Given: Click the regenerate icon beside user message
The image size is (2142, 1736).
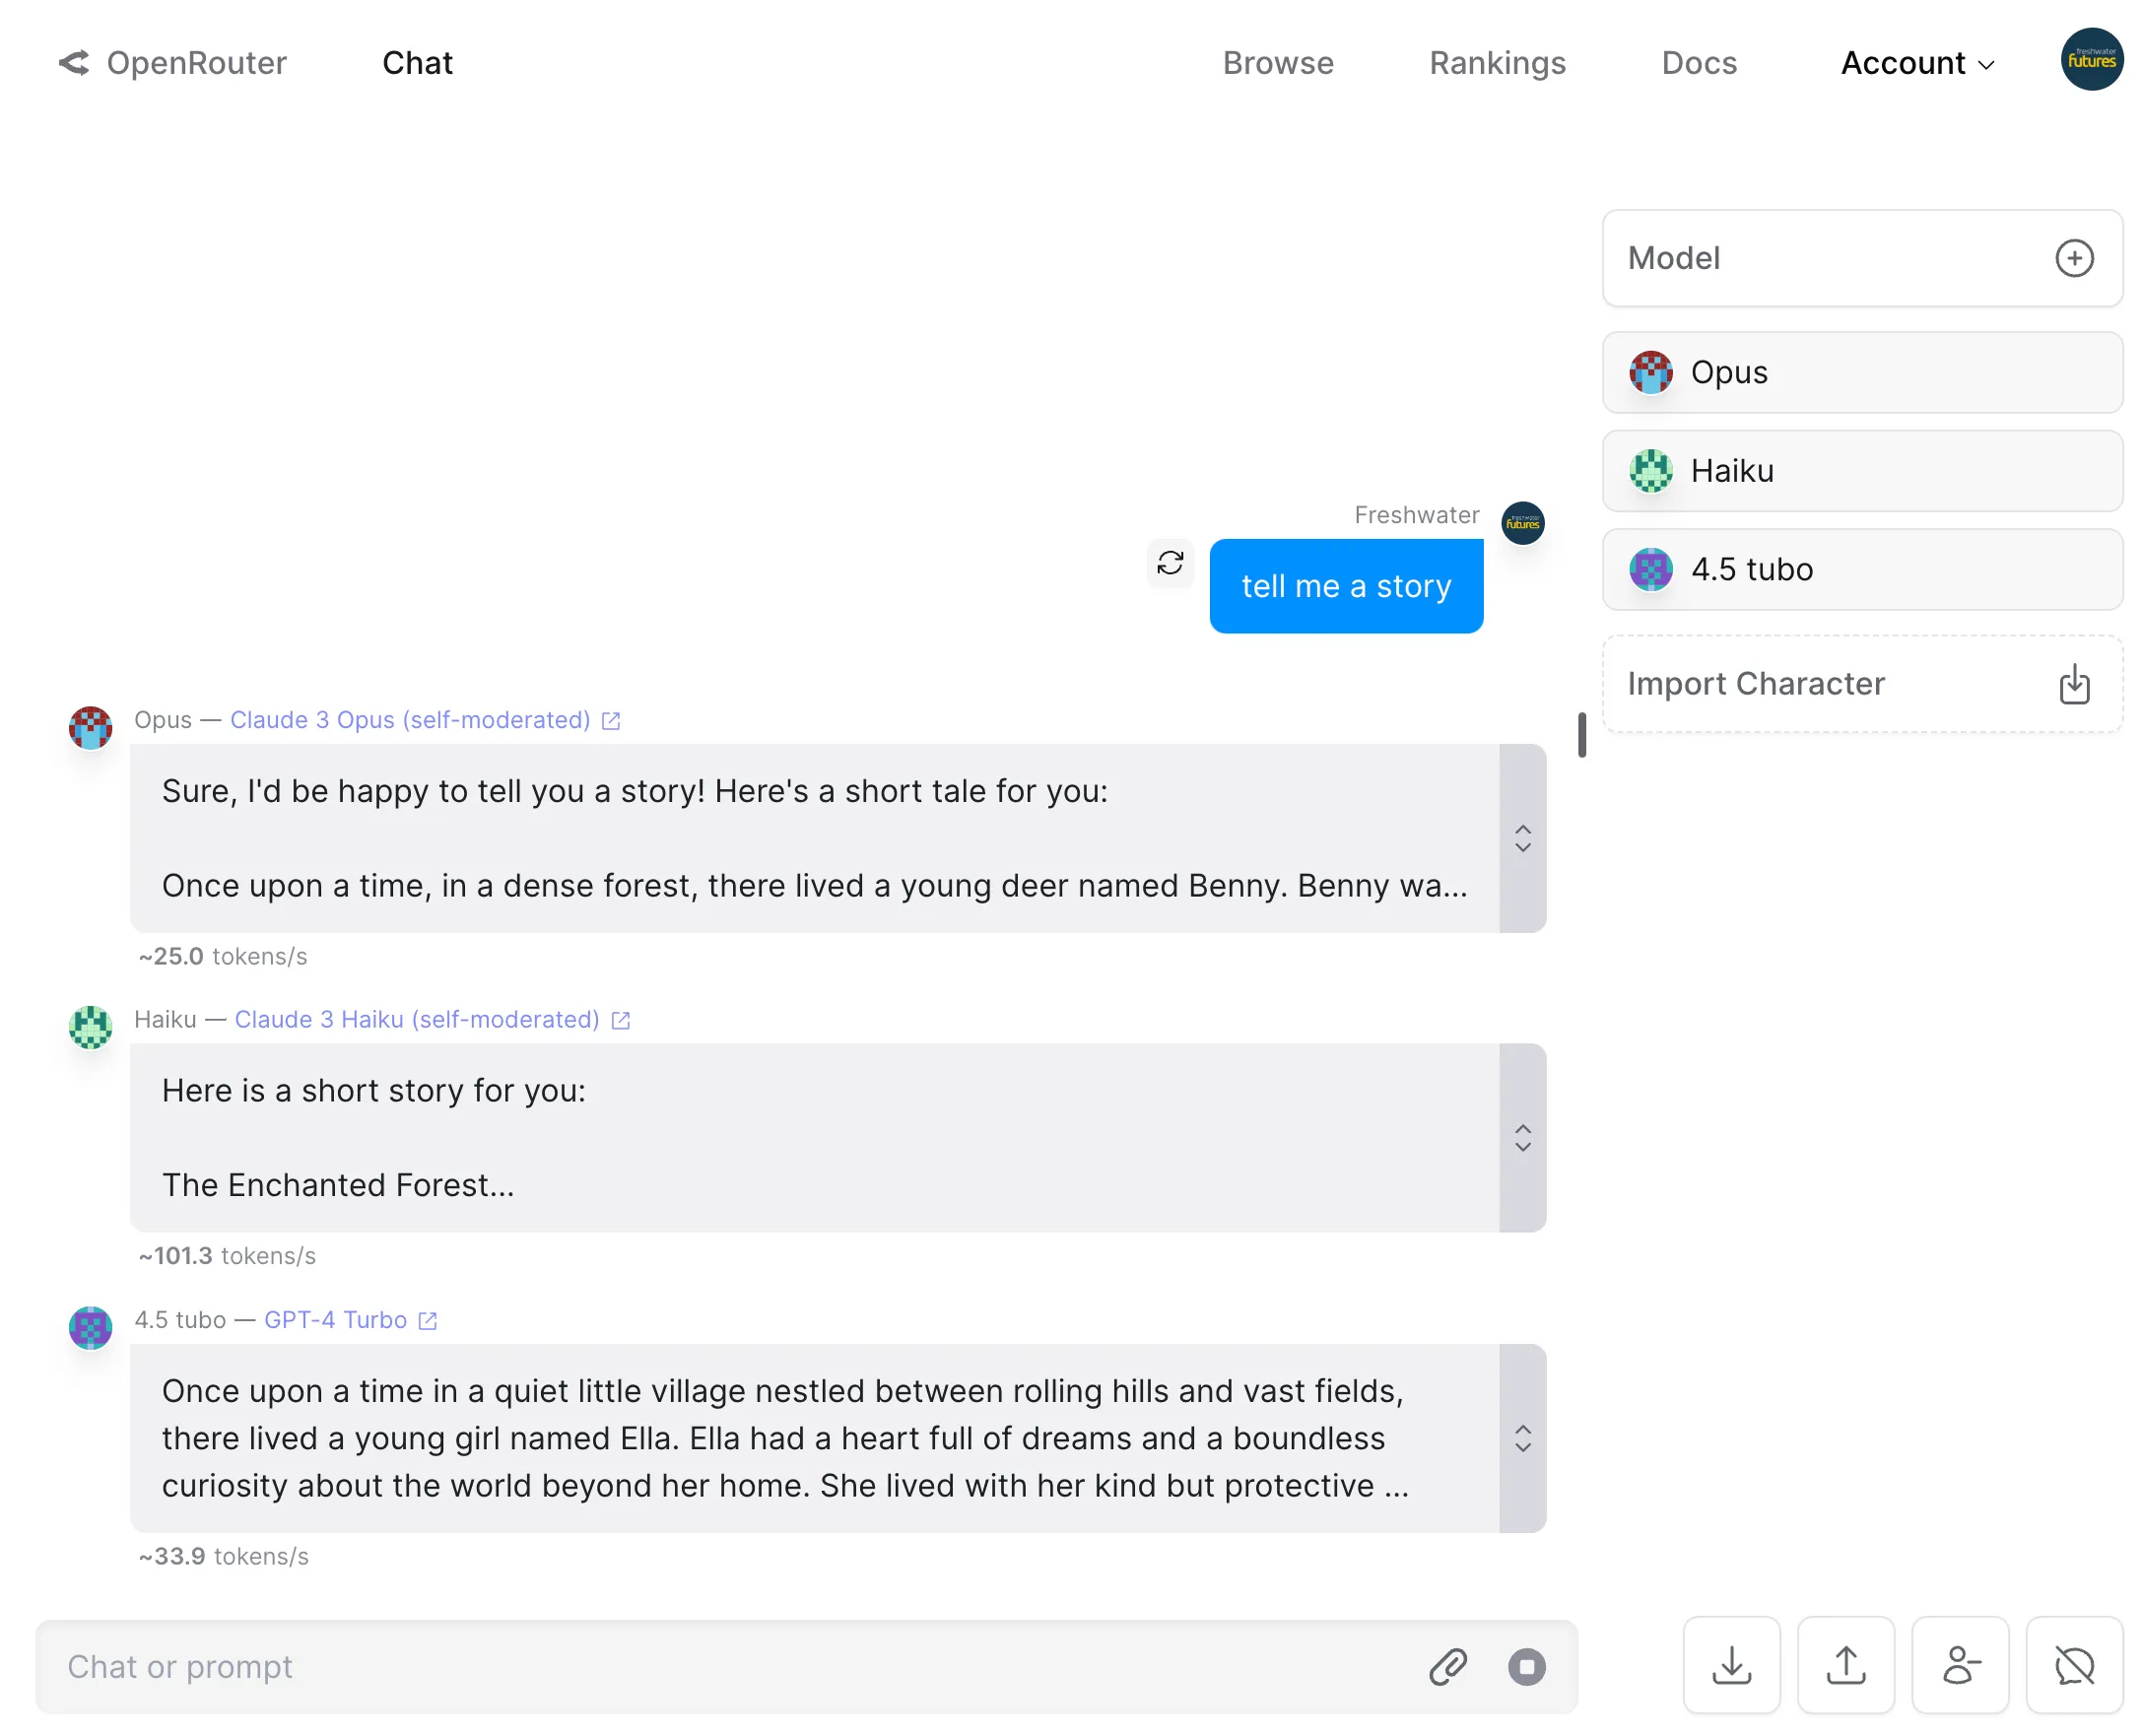Looking at the screenshot, I should (x=1169, y=563).
